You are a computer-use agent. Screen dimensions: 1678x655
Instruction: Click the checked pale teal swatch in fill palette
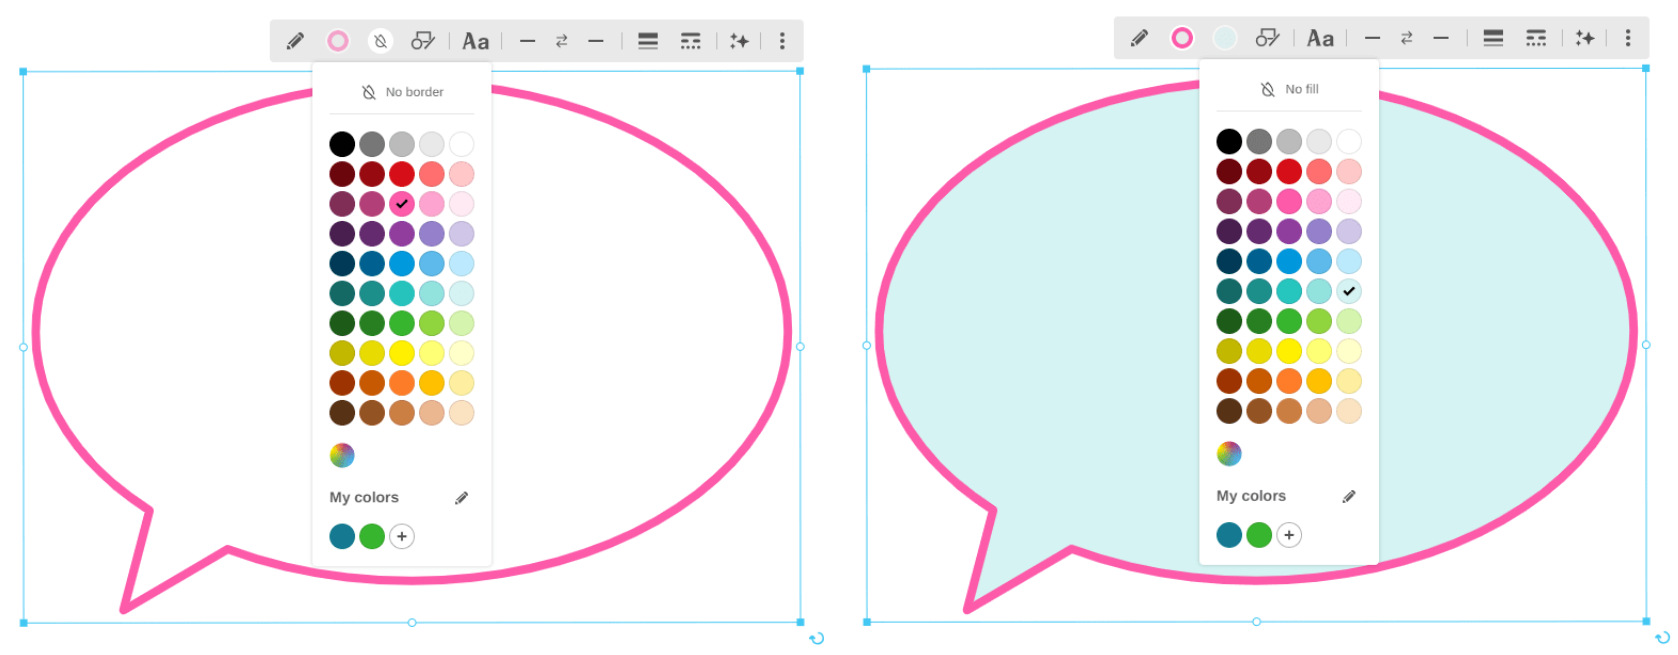[x=1349, y=291]
